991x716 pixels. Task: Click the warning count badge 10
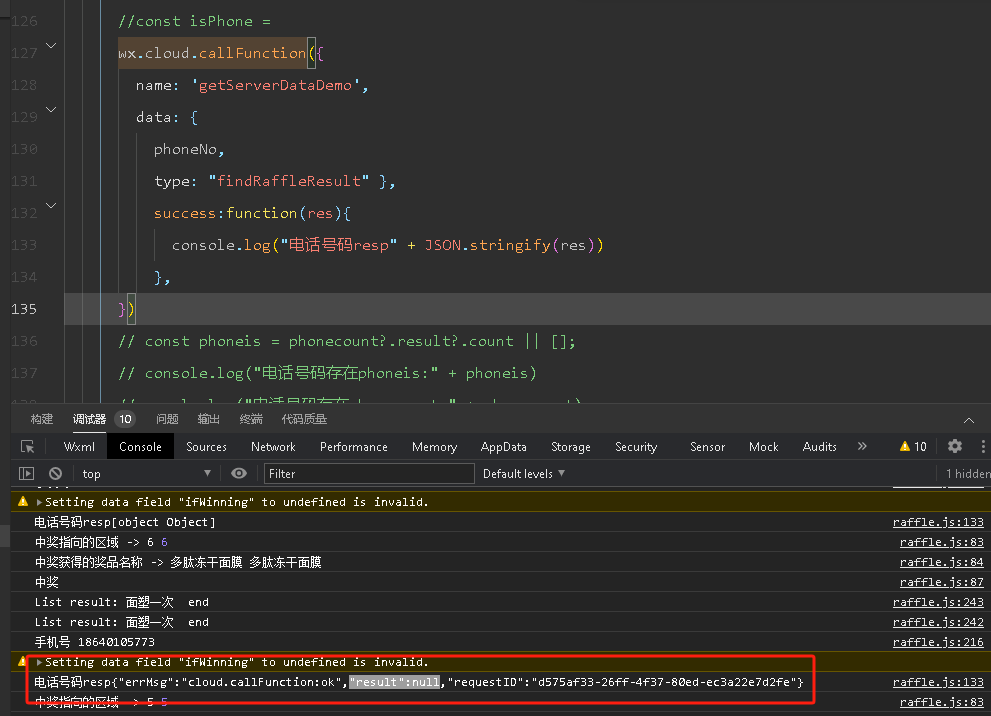[x=913, y=447]
